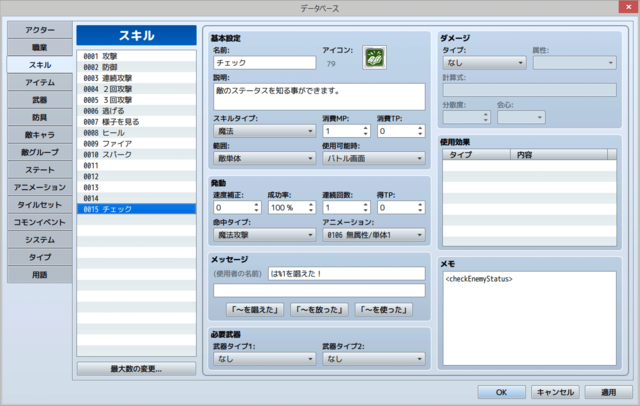Image resolution: width=640 pixels, height=406 pixels.
Task: Click the 連続回数 spinner field
Action: click(346, 208)
